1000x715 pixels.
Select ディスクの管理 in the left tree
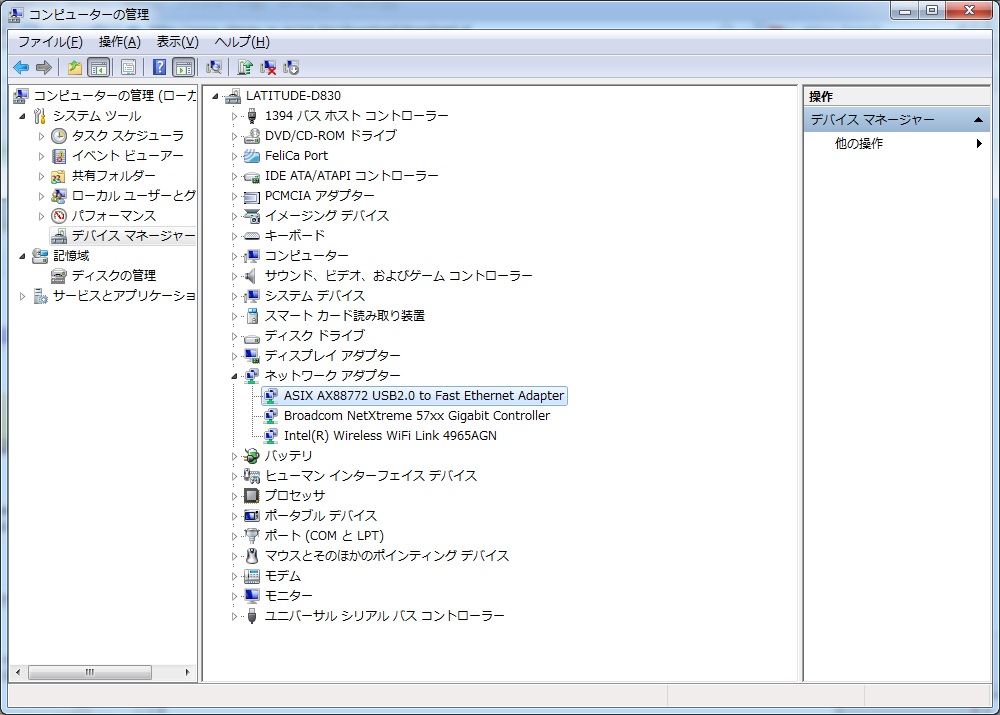point(113,275)
